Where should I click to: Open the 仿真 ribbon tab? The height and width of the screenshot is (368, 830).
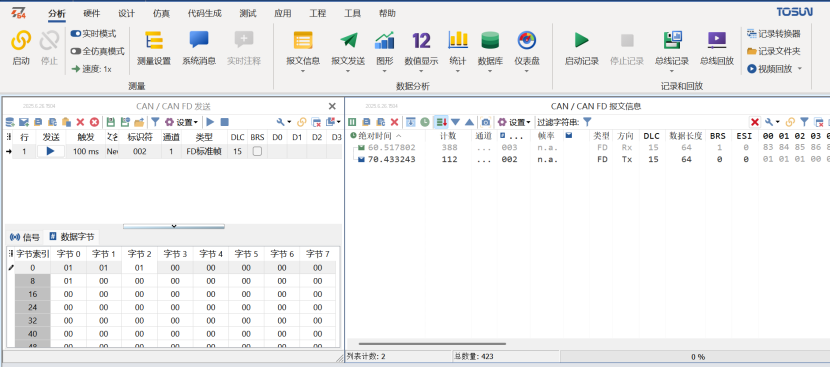click(x=161, y=13)
